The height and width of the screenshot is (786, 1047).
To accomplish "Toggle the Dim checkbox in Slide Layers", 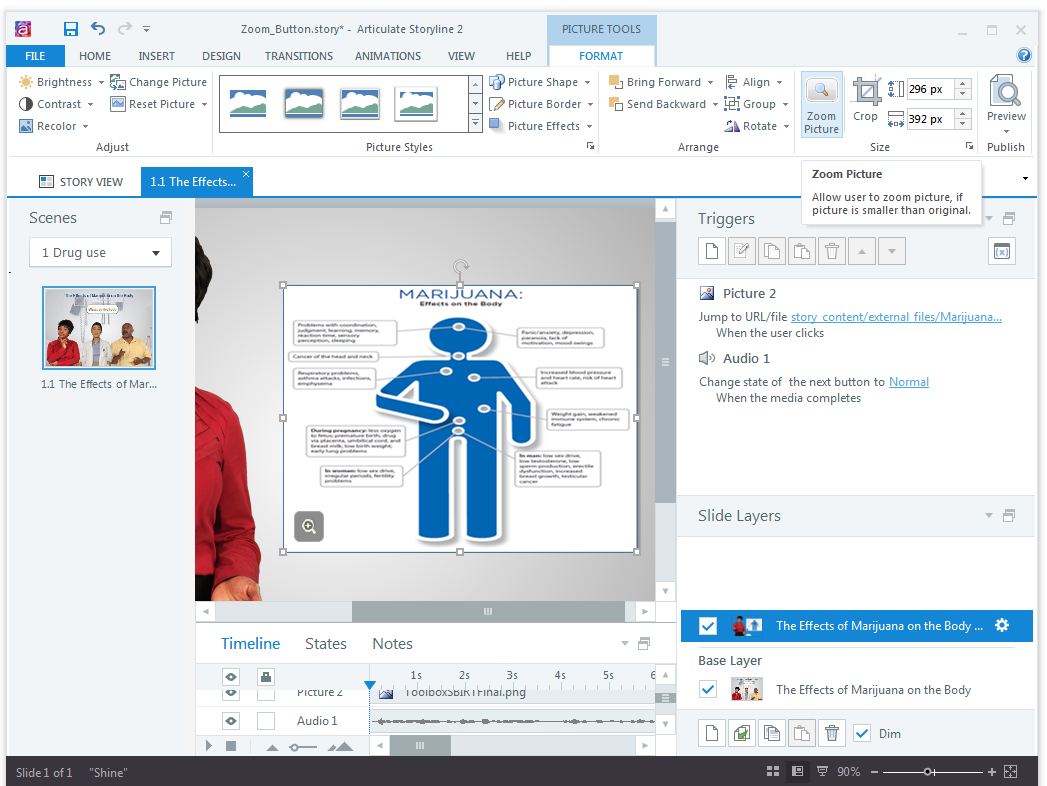I will (x=862, y=733).
